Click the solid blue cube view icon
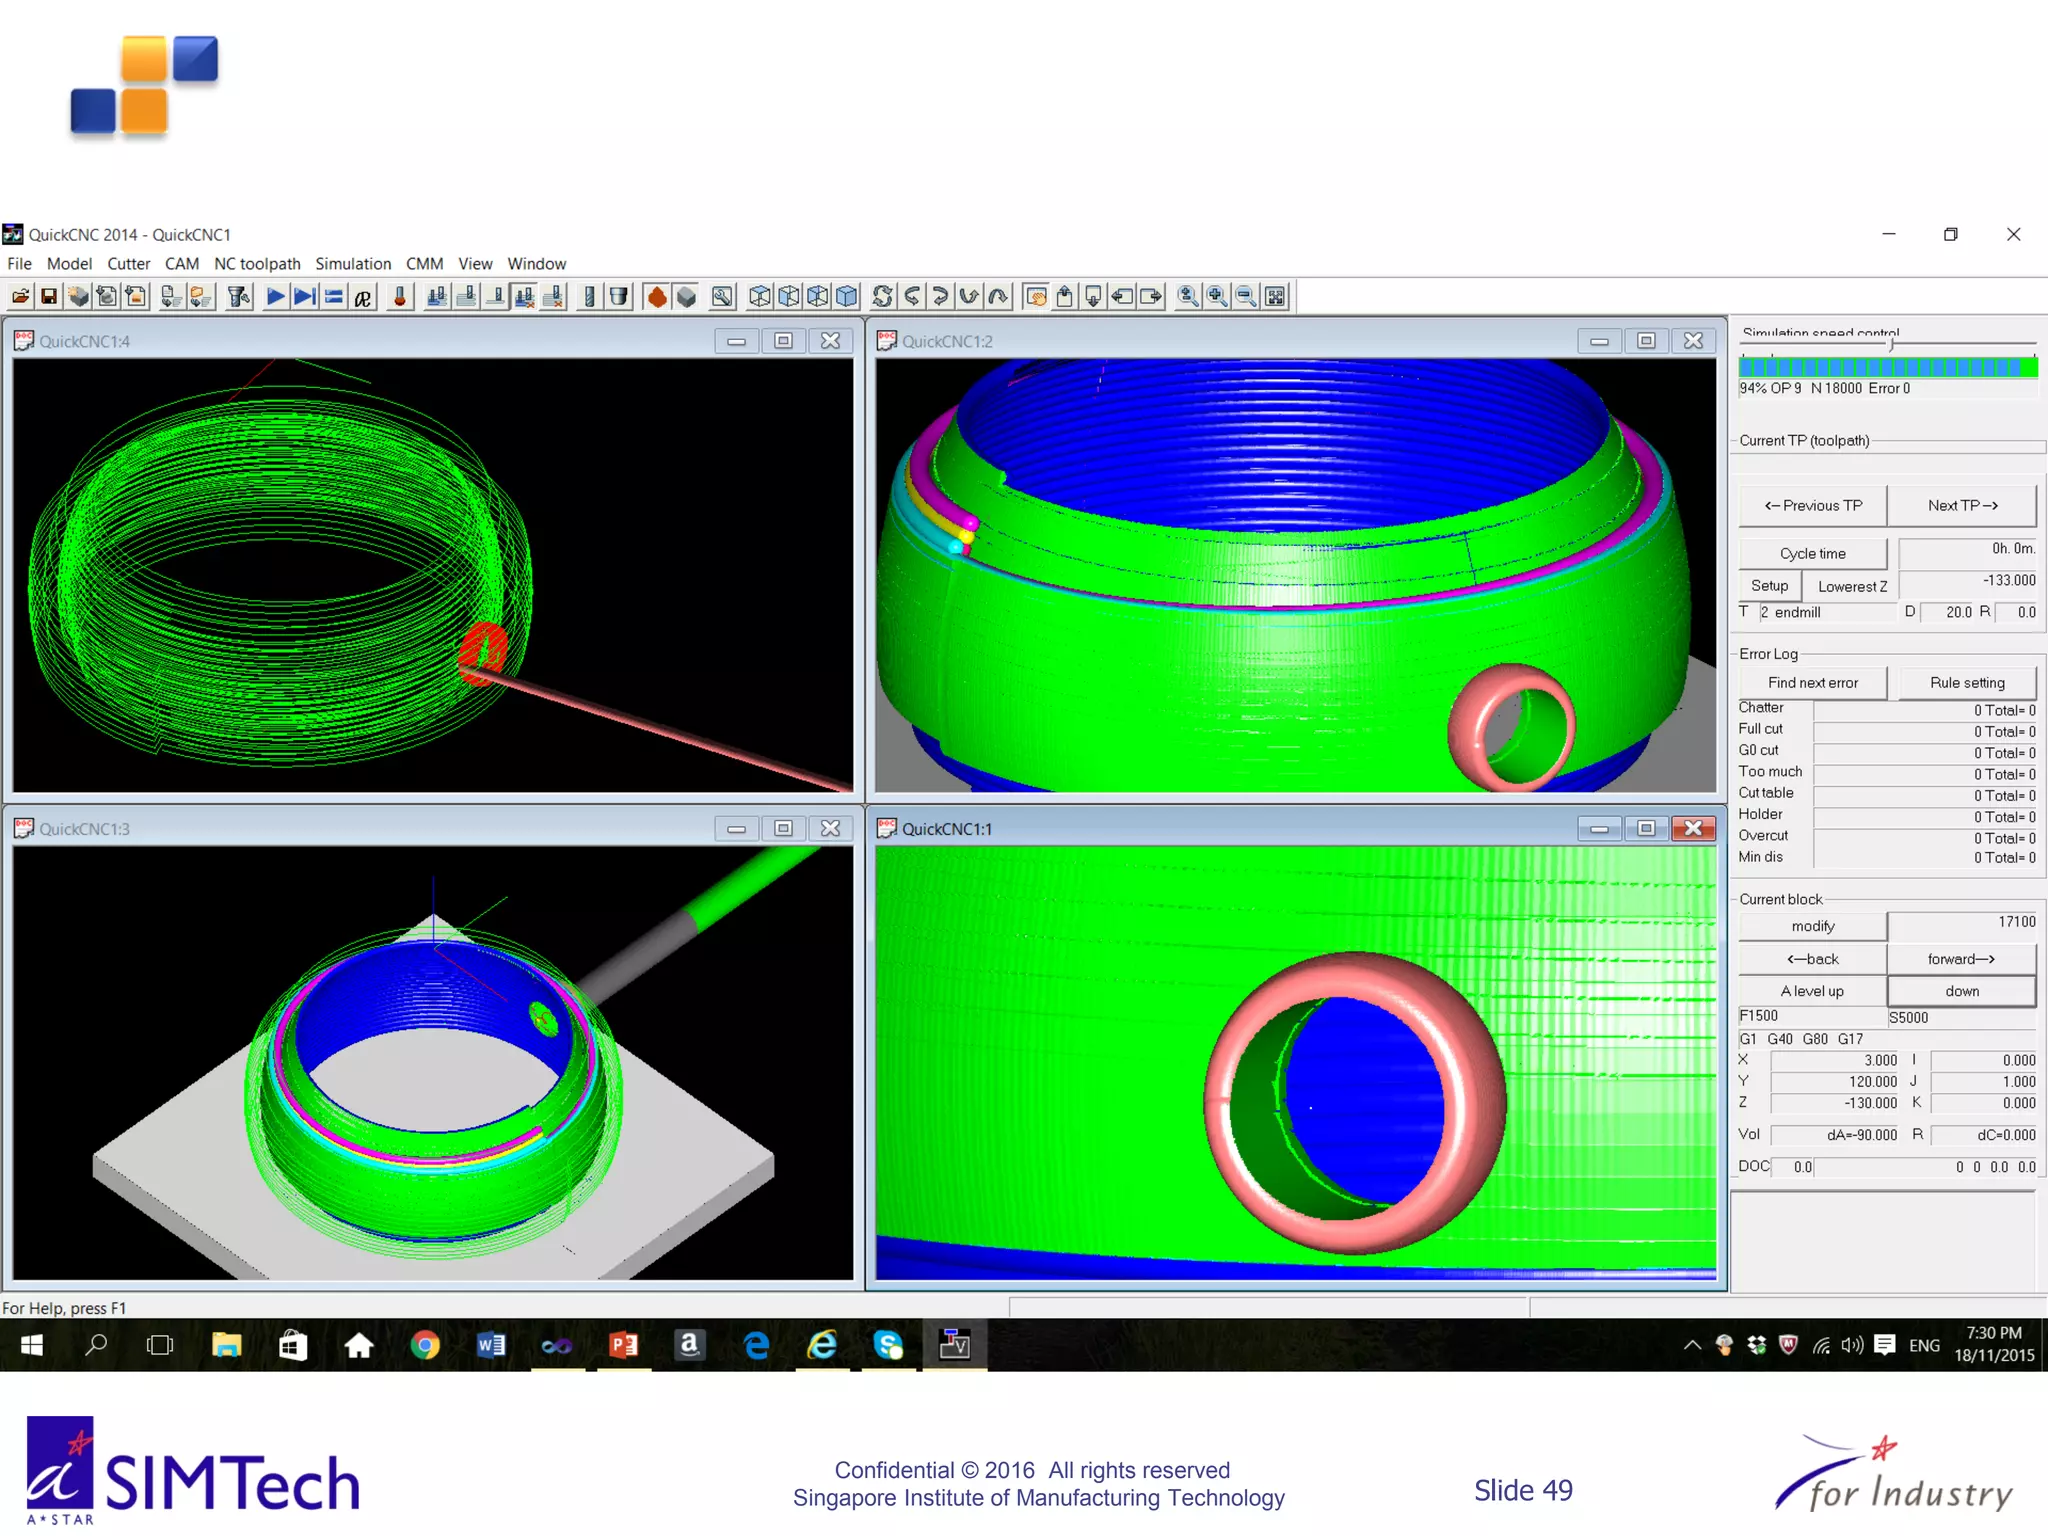The height and width of the screenshot is (1536, 2048). [x=847, y=297]
